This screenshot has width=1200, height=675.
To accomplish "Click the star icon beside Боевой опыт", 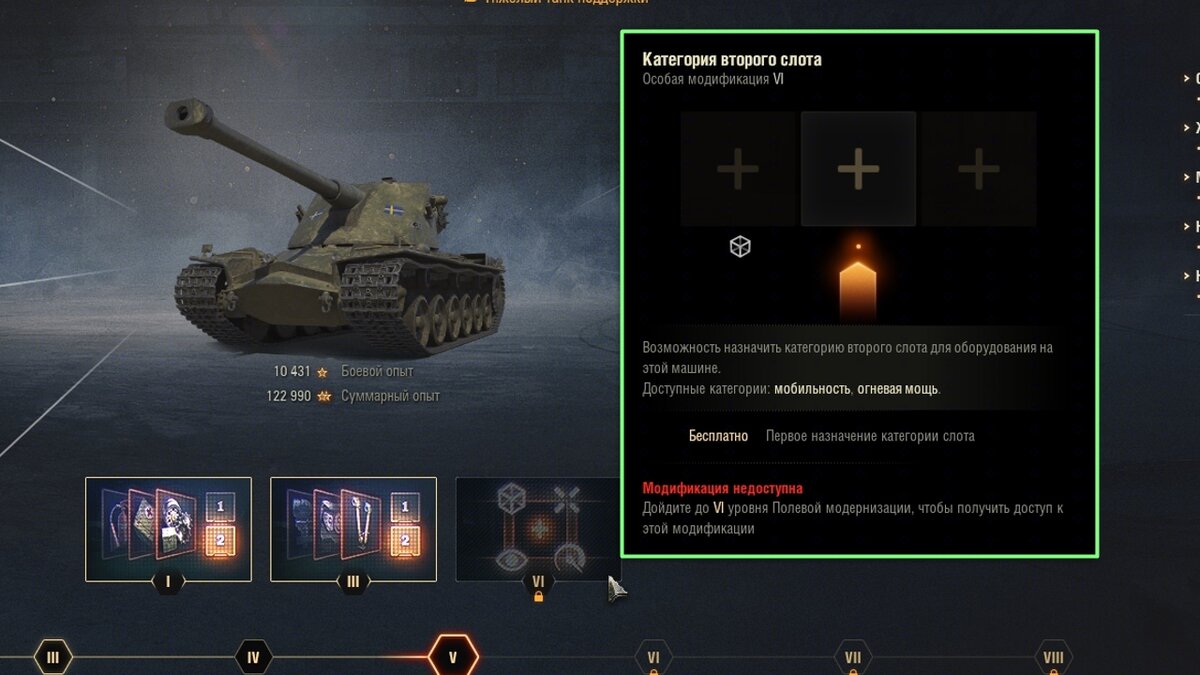I will 322,372.
